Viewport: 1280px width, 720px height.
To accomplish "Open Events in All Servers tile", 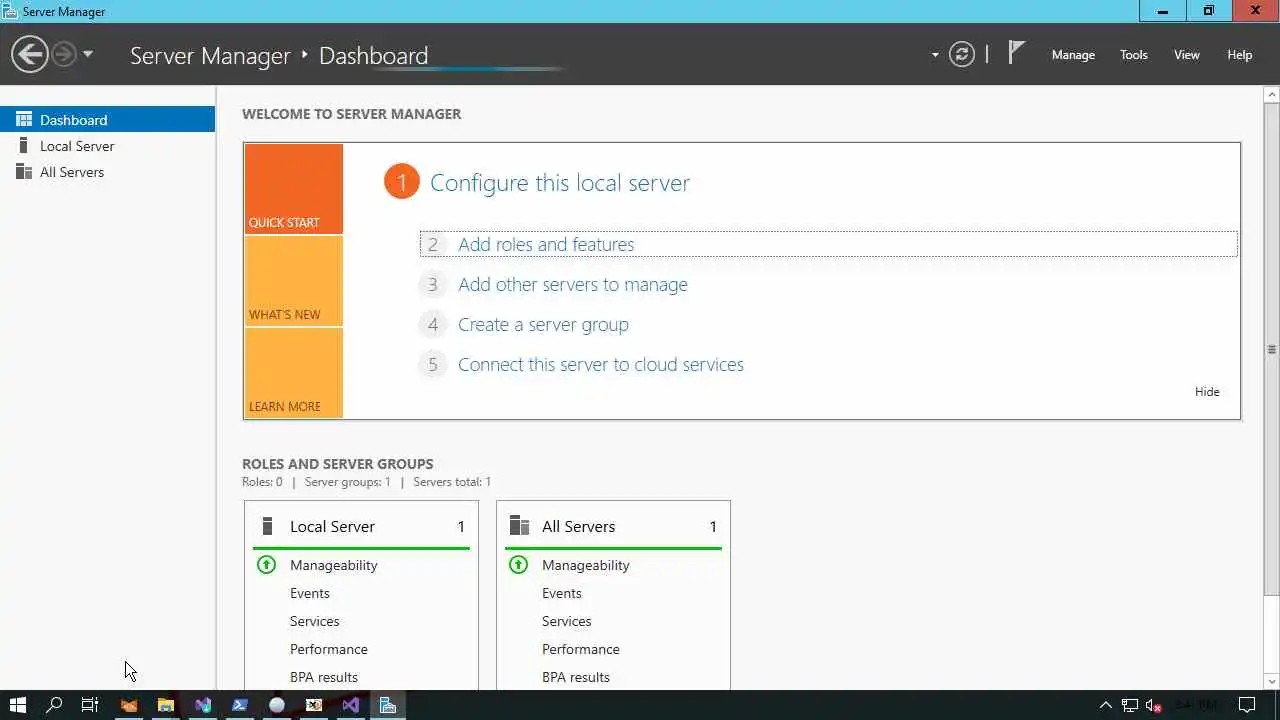I will [x=562, y=593].
